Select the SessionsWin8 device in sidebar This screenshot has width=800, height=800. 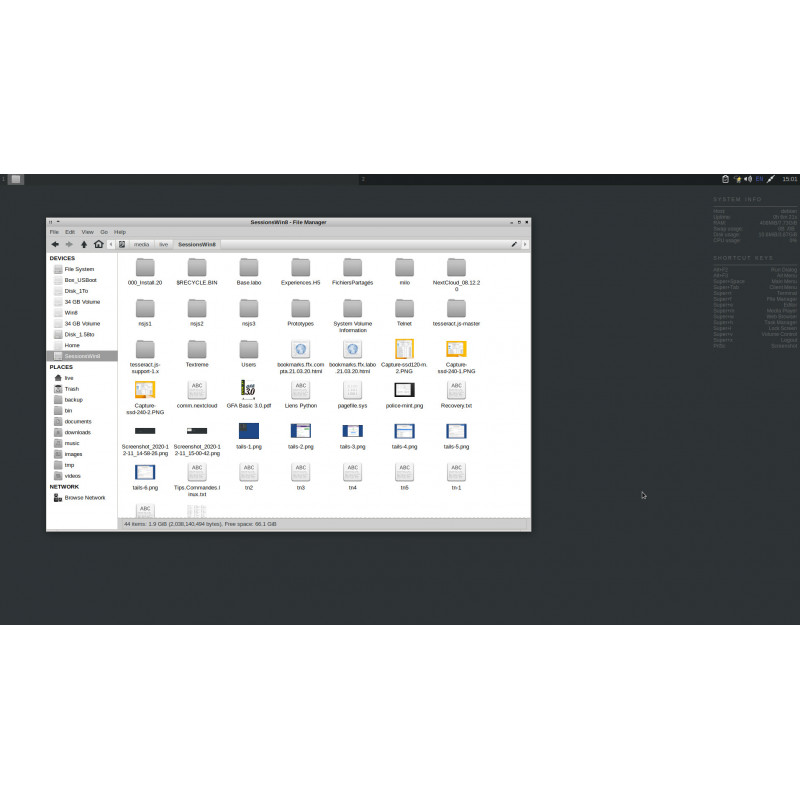(x=80, y=355)
